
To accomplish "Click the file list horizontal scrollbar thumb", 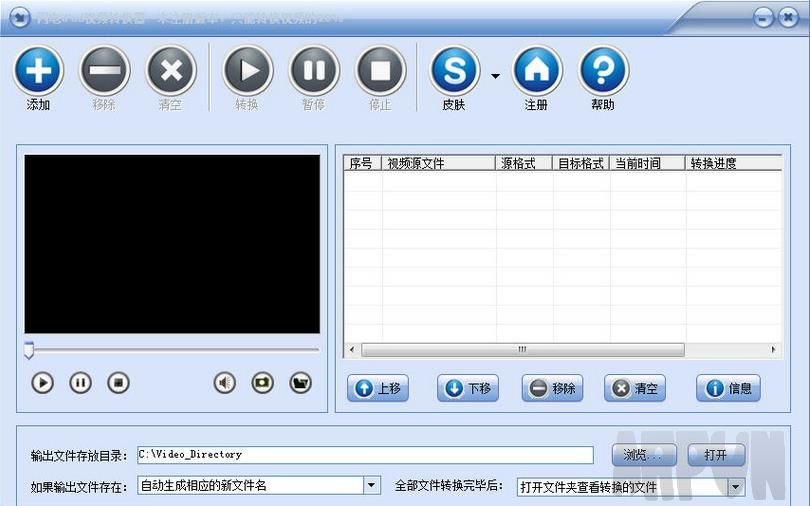I will (523, 350).
